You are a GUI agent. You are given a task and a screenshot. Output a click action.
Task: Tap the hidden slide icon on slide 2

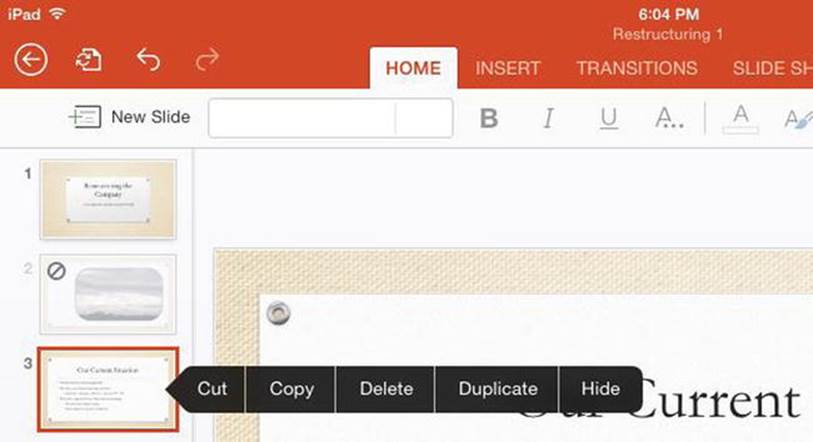coord(56,271)
